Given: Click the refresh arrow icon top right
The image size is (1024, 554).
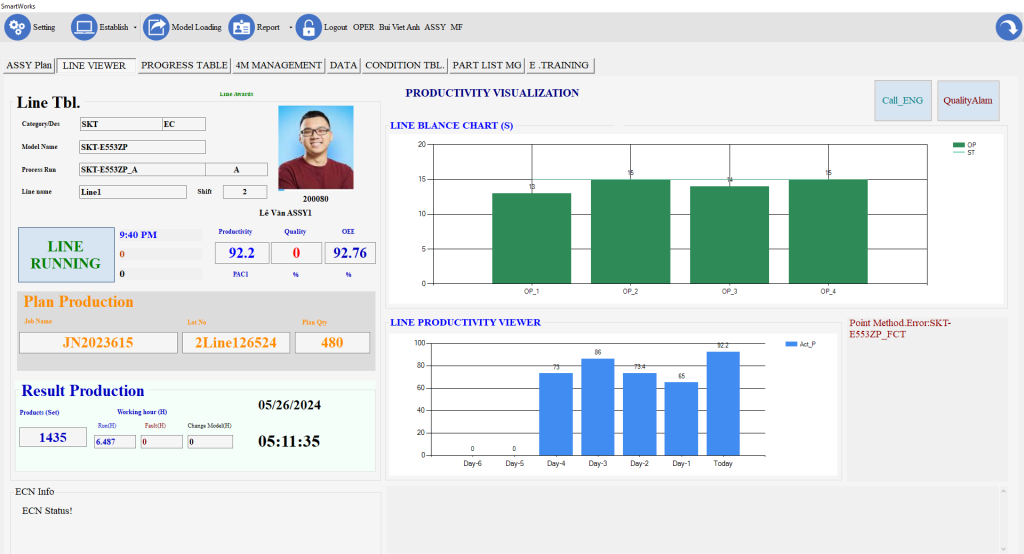Looking at the screenshot, I should 1009,27.
